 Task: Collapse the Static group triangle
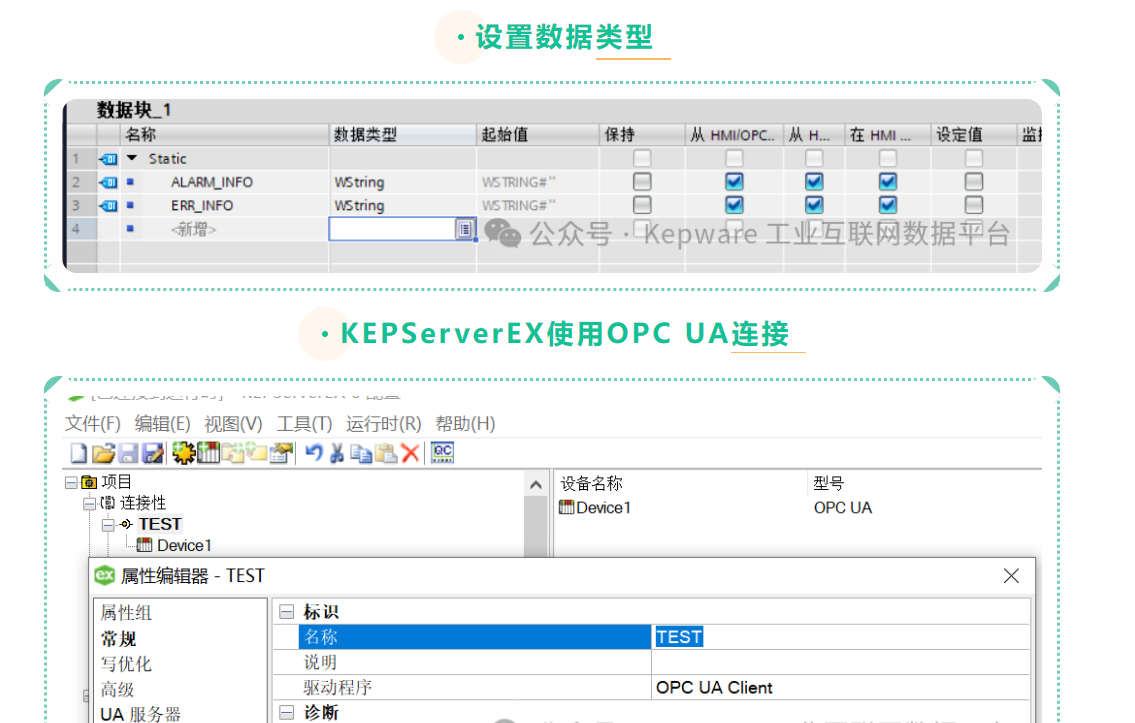tap(132, 158)
